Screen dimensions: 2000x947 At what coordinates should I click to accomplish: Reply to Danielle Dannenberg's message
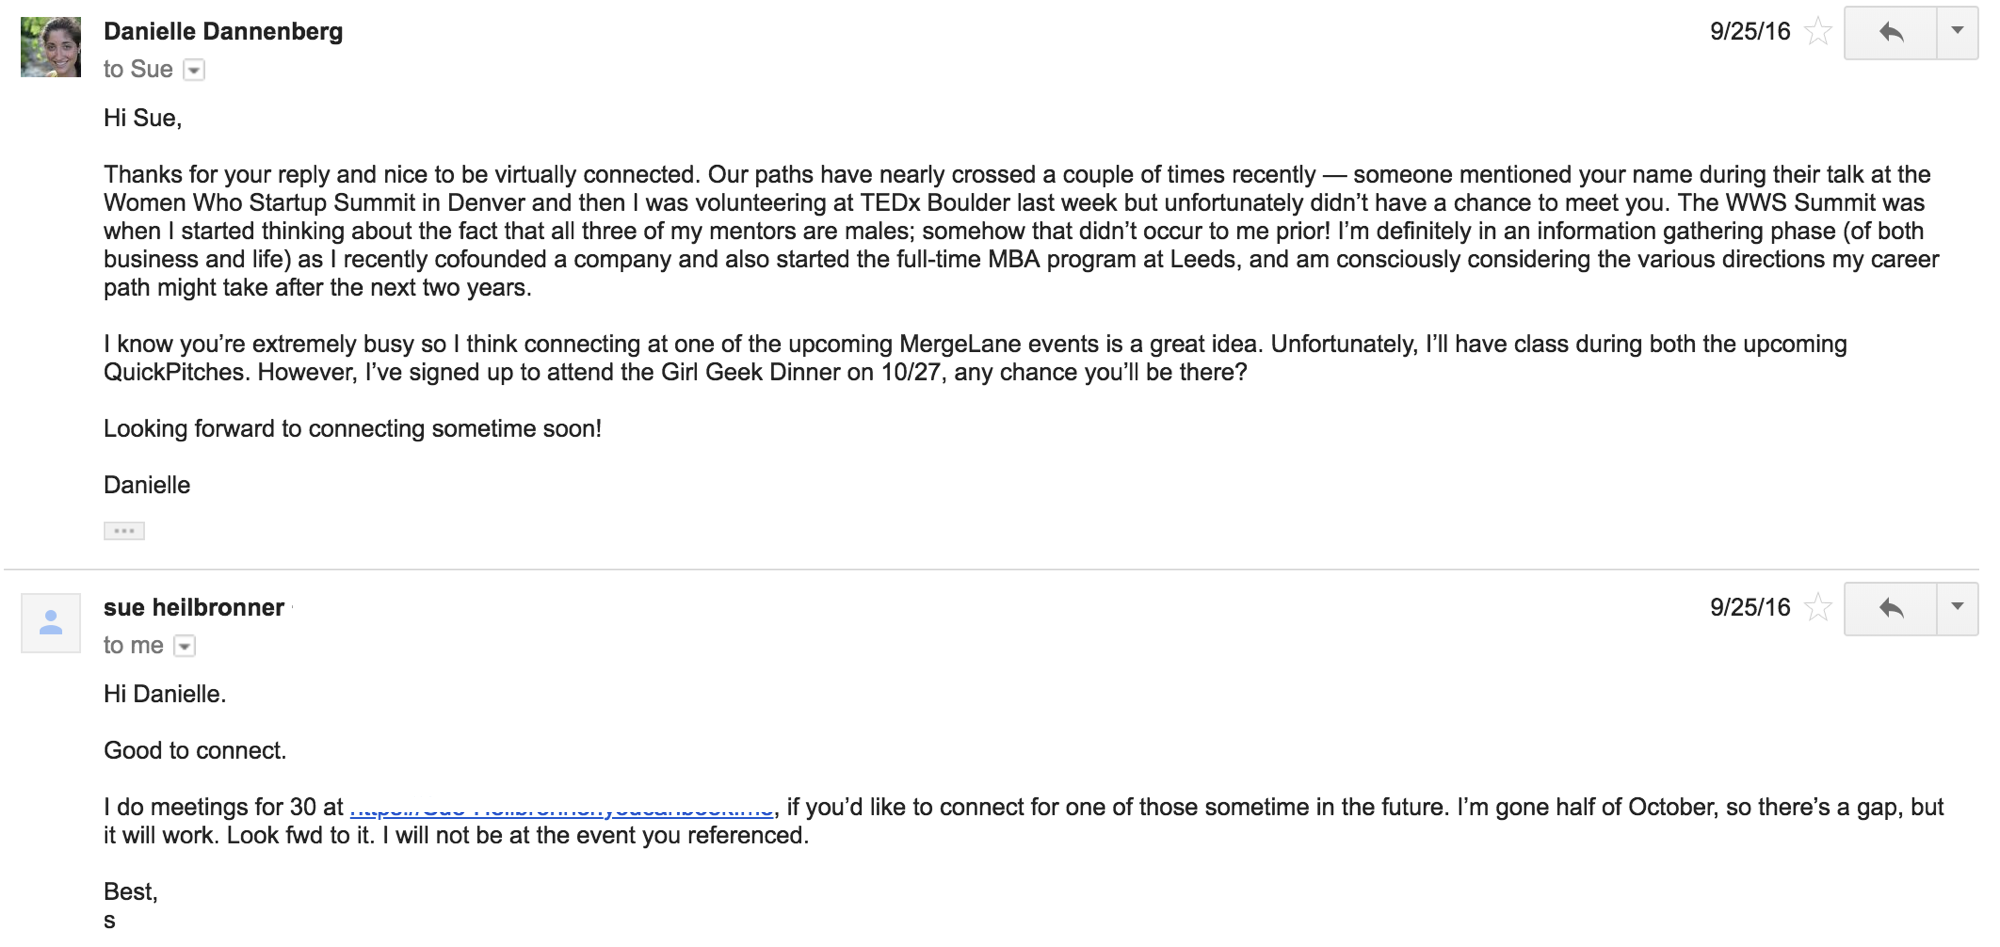(x=1890, y=32)
